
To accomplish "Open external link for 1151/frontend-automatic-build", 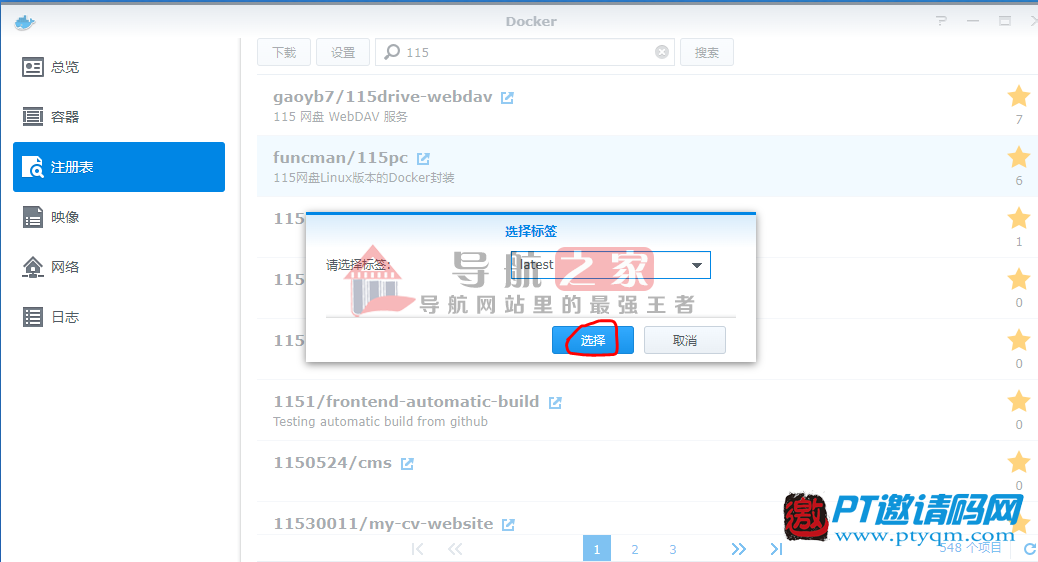I will (x=555, y=402).
